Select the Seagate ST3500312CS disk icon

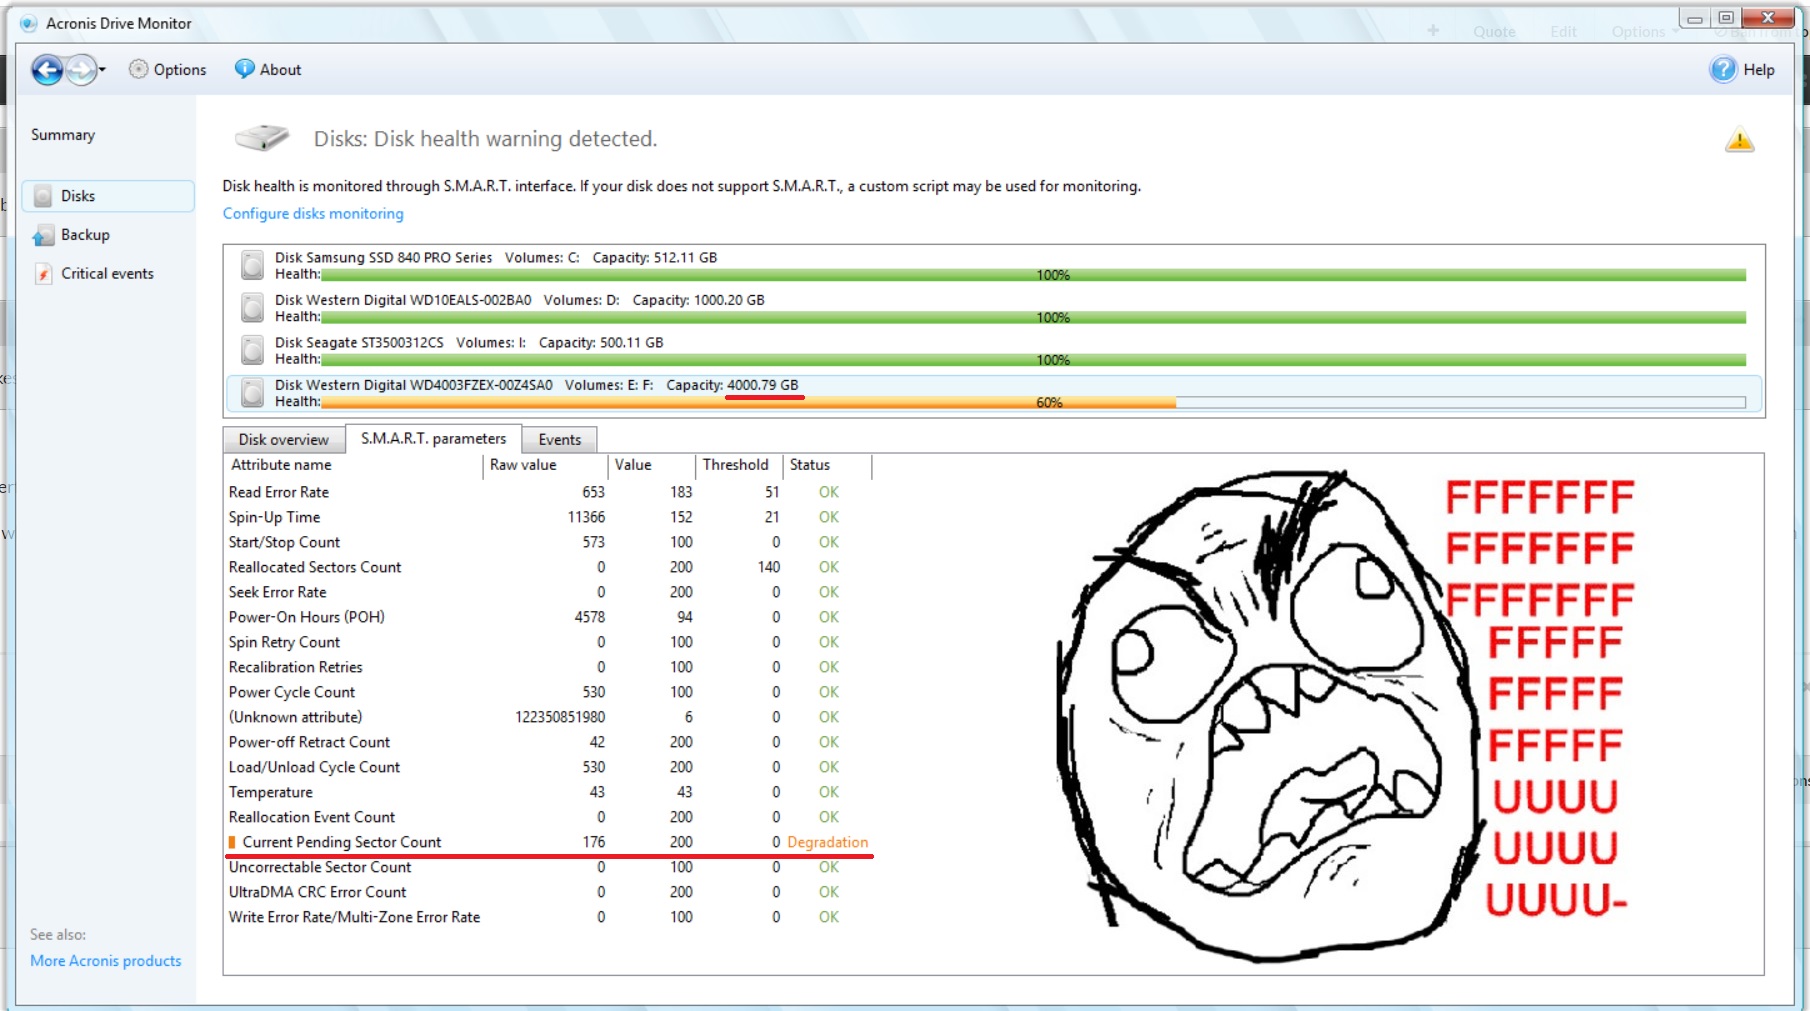[x=253, y=350]
